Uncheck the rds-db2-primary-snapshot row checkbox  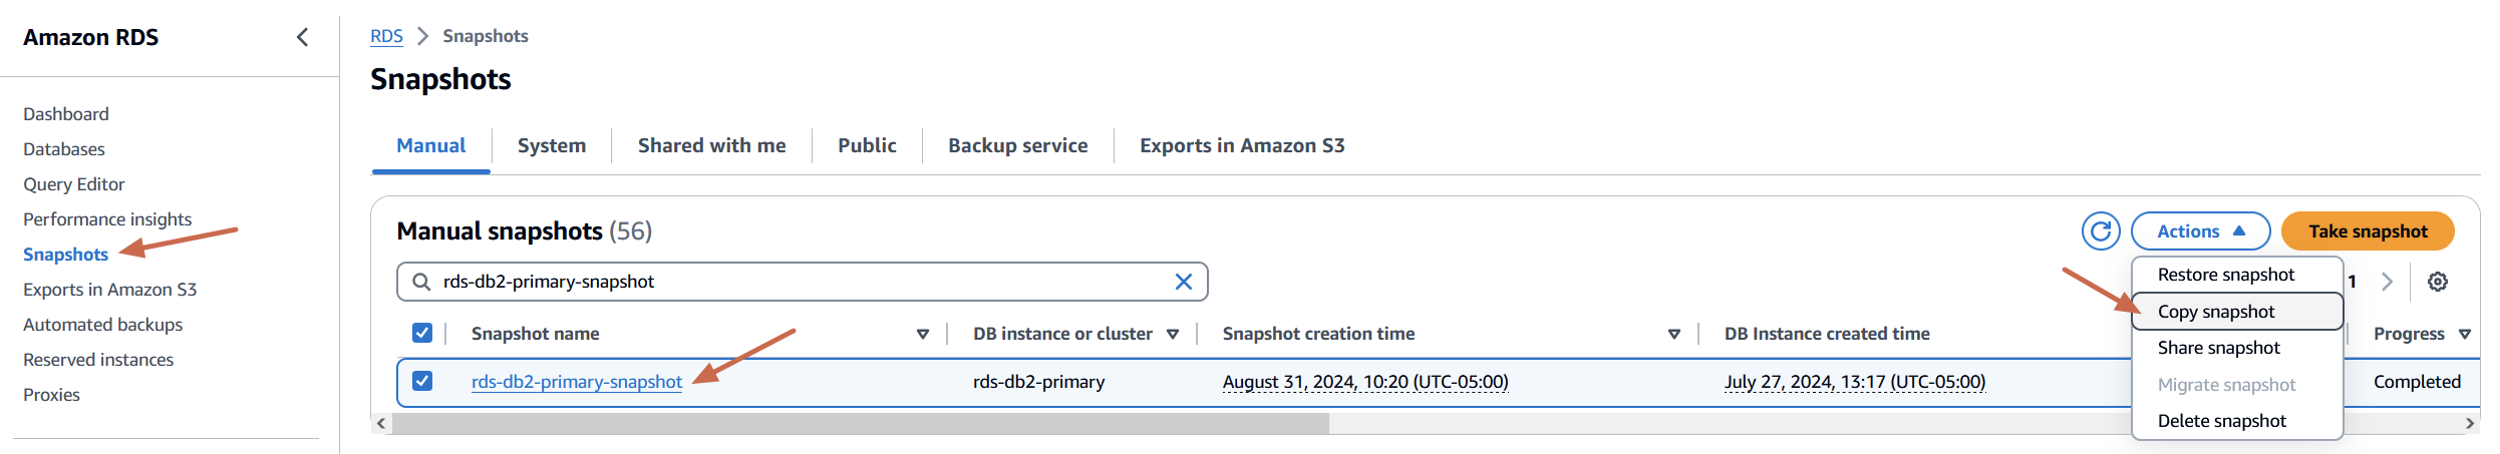422,381
